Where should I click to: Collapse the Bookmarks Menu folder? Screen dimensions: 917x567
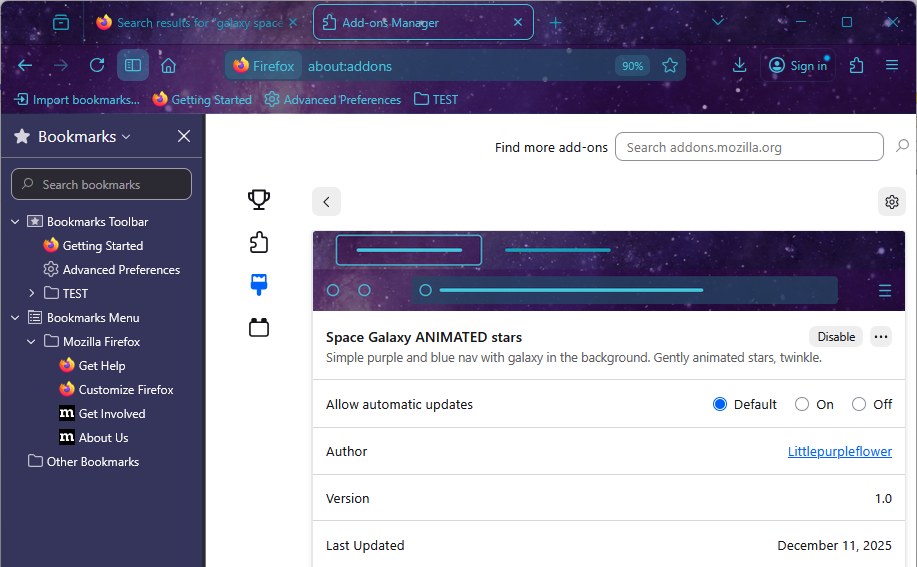point(15,317)
